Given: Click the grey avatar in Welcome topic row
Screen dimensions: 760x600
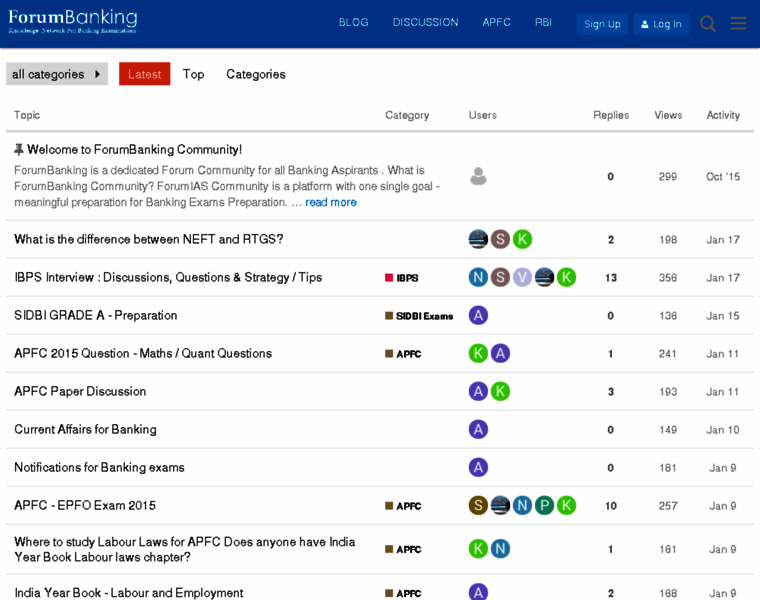Looking at the screenshot, I should click(478, 176).
